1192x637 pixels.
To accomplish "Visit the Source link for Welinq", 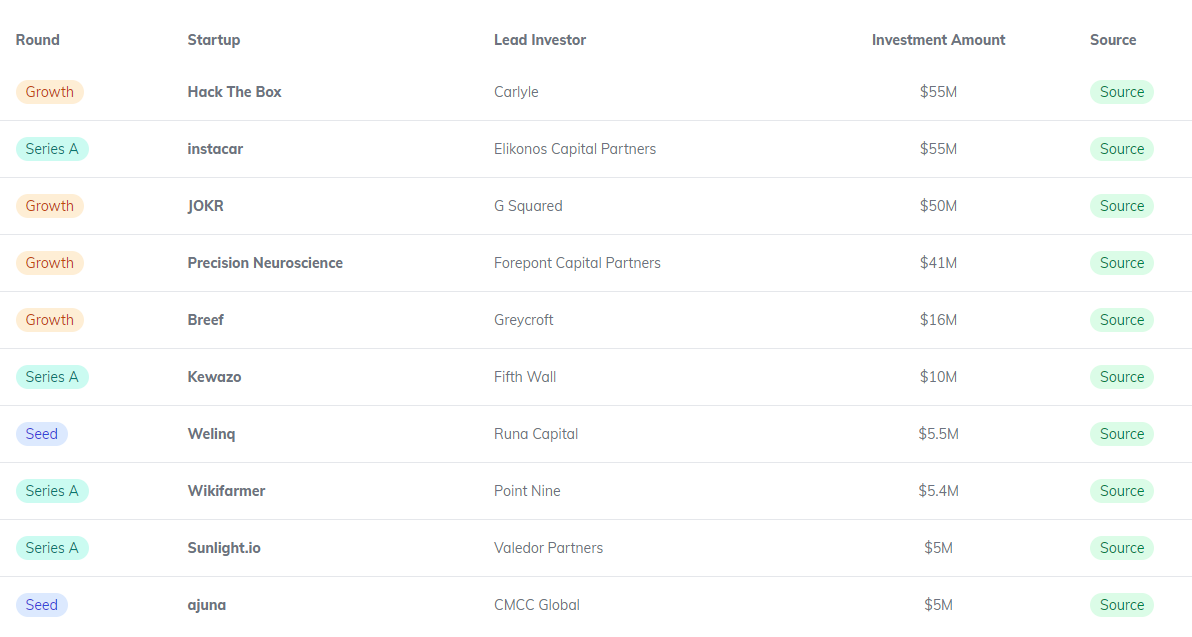I will coord(1121,434).
